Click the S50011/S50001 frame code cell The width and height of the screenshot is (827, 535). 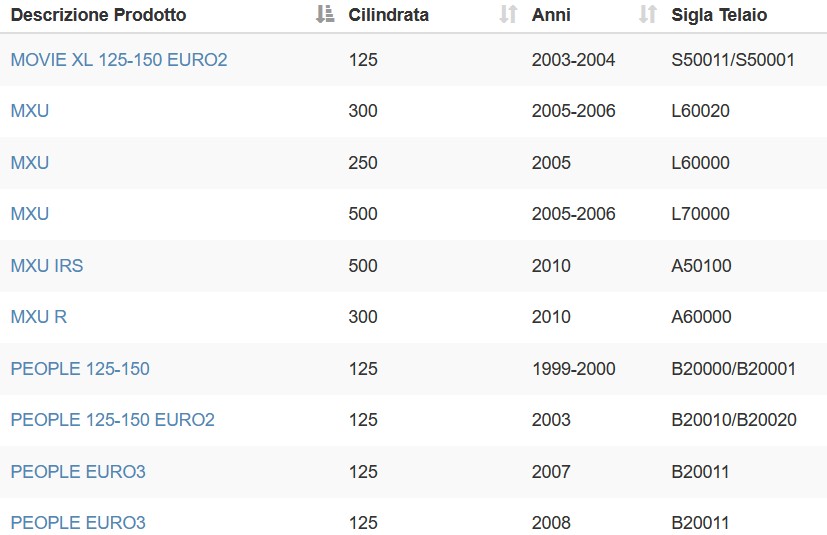(733, 60)
